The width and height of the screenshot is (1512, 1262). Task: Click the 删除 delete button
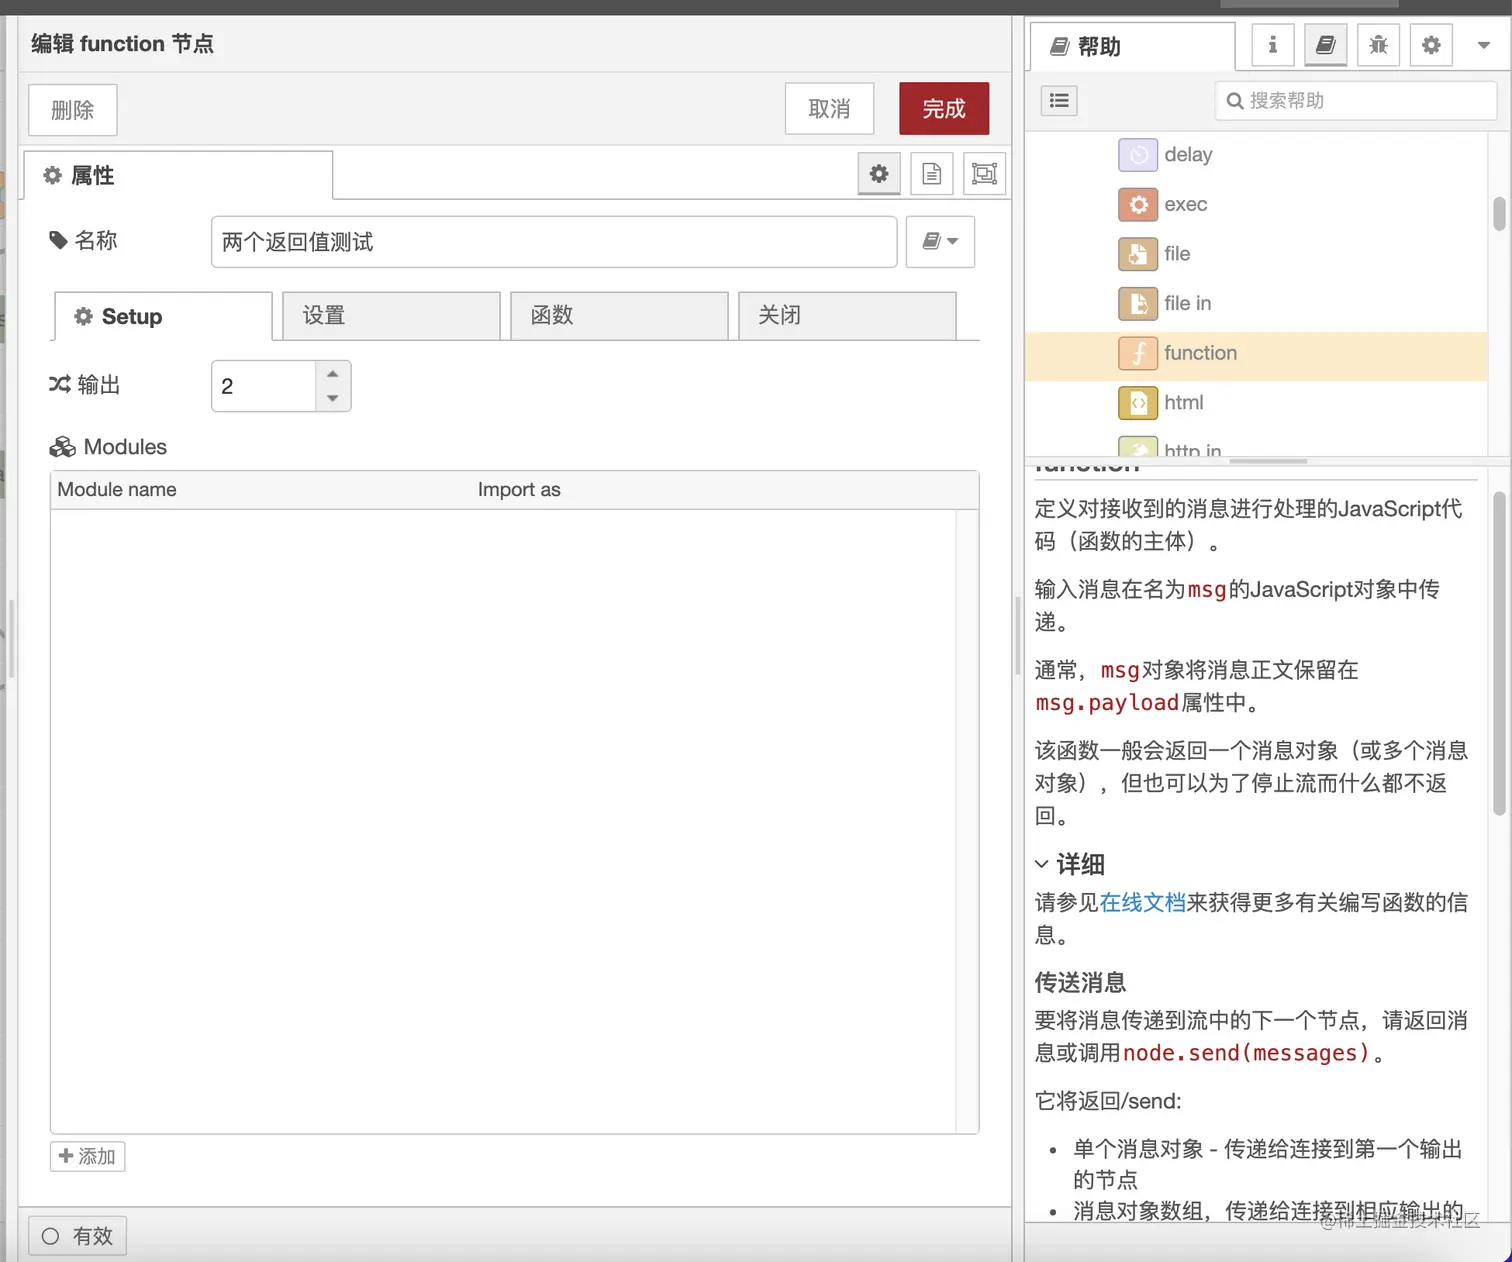[x=73, y=109]
